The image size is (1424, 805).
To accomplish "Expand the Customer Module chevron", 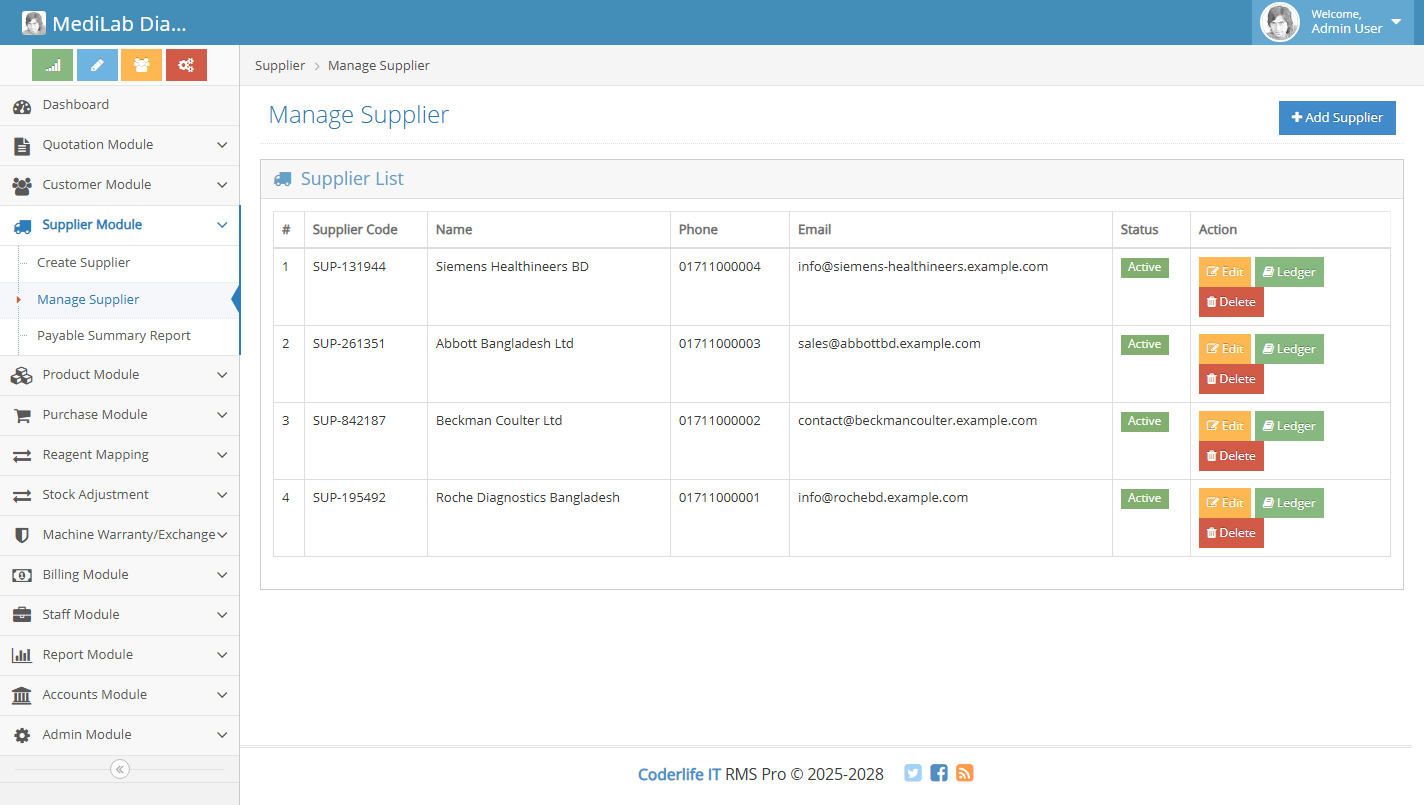I will click(222, 185).
